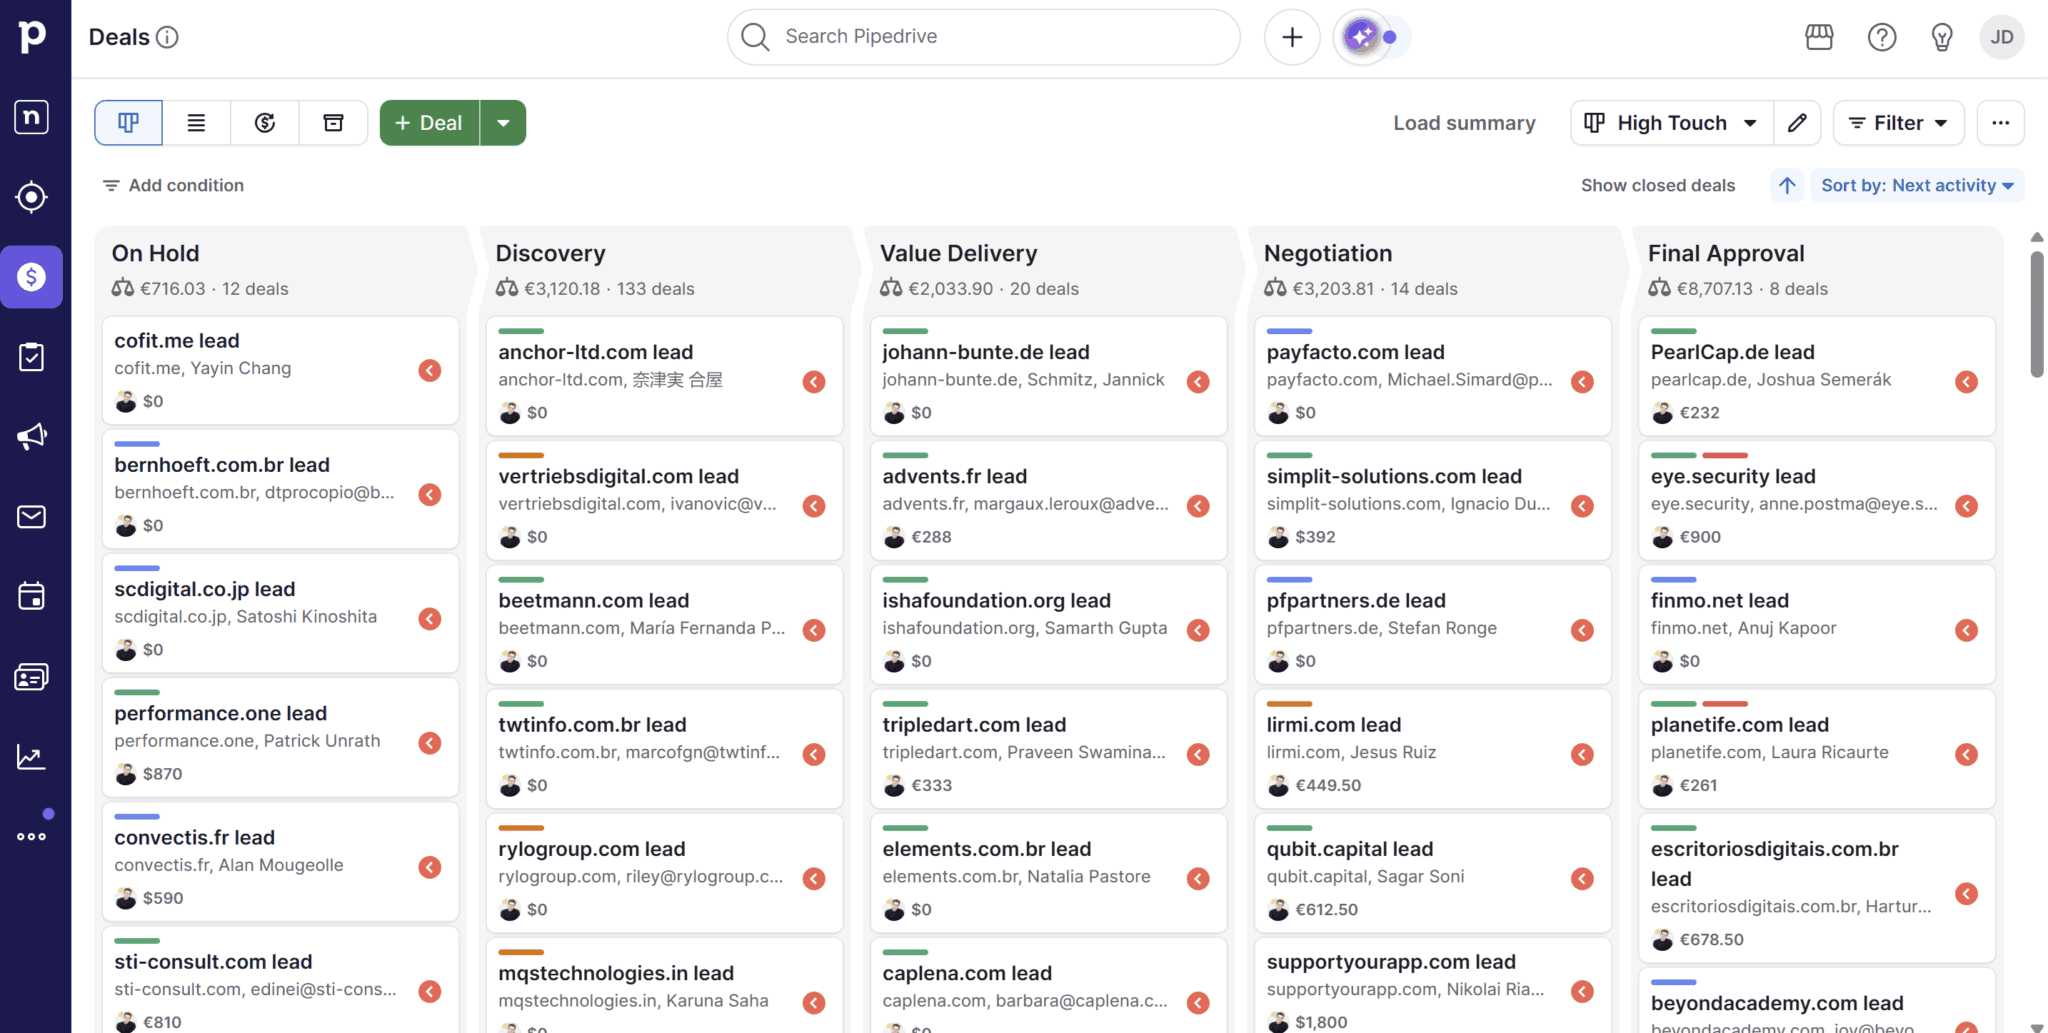Click Load summary
This screenshot has height=1033, width=2048.
1464,123
